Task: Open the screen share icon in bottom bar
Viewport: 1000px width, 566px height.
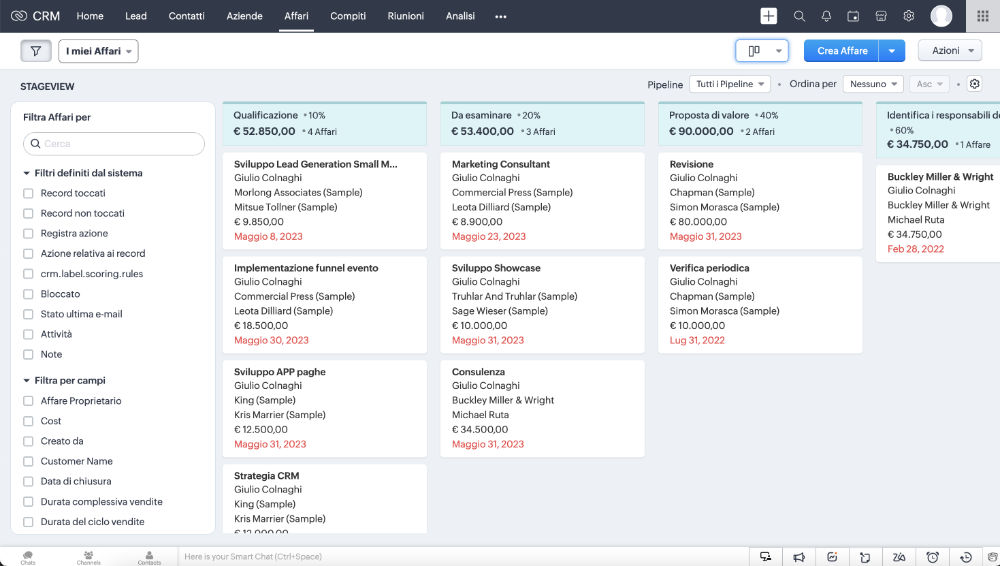Action: [766, 557]
